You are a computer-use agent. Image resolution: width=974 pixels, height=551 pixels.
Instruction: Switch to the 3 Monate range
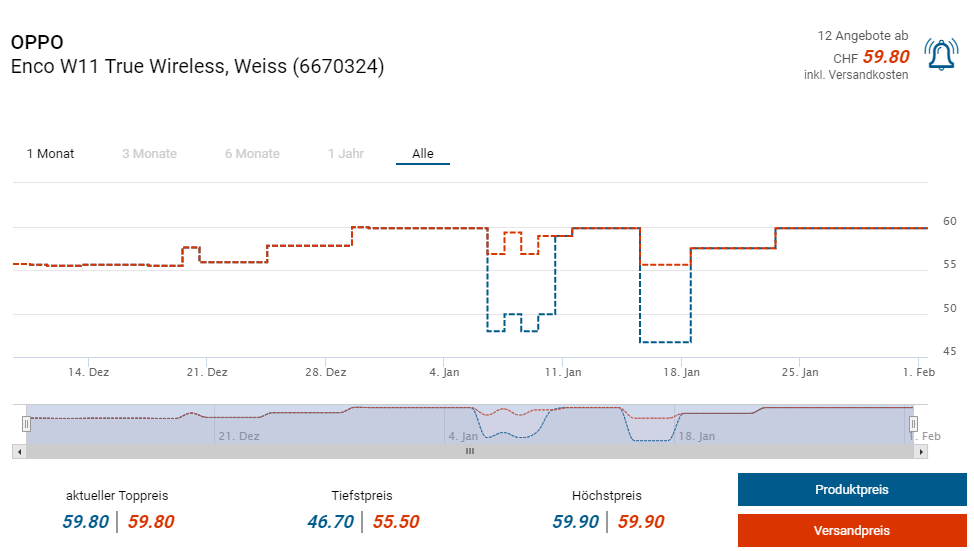pyautogui.click(x=149, y=154)
